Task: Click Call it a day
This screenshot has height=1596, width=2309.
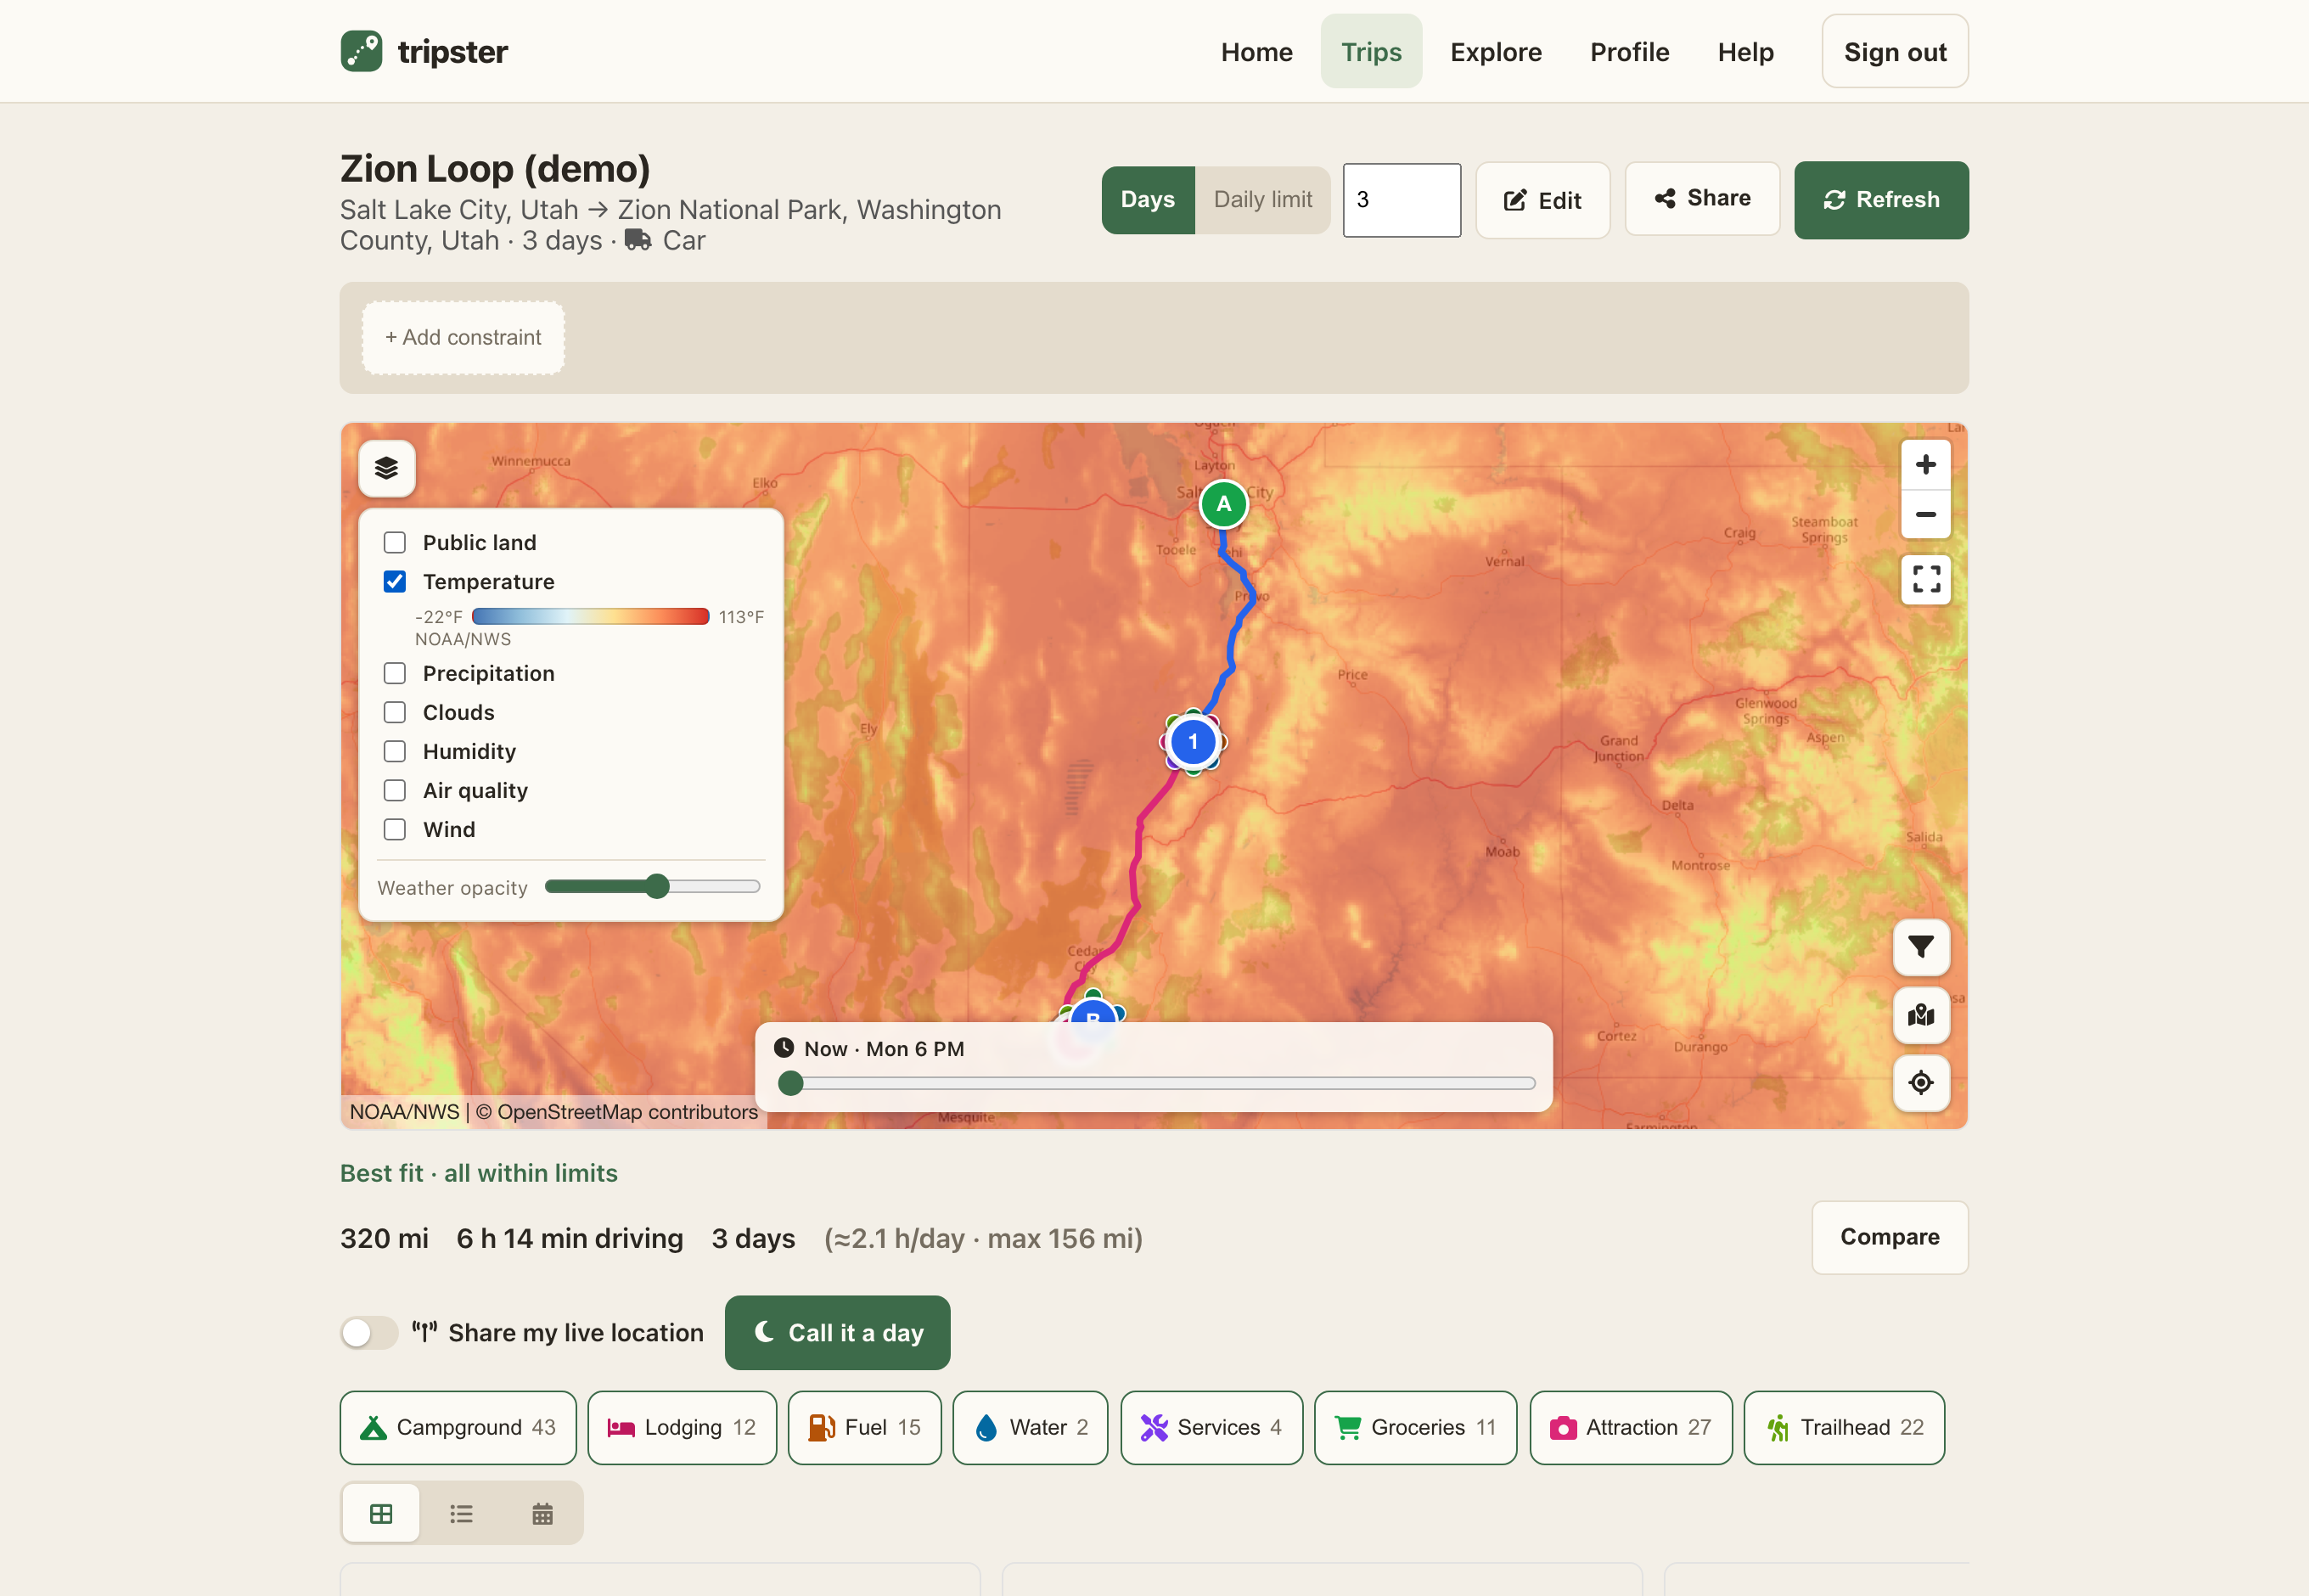Action: click(837, 1332)
